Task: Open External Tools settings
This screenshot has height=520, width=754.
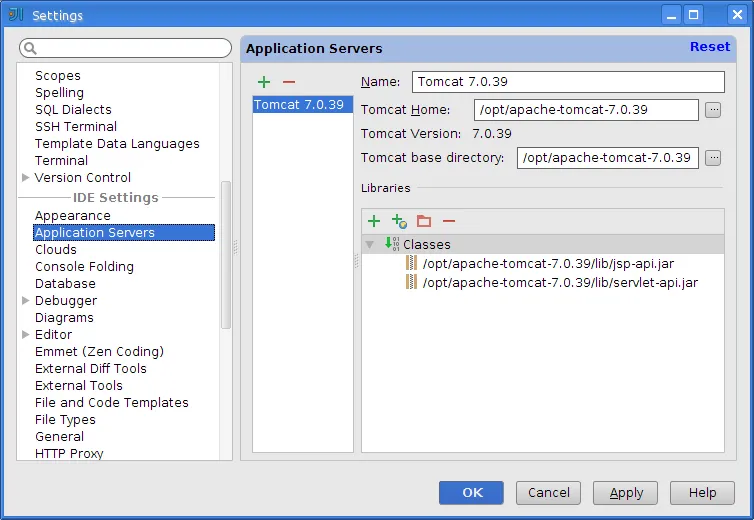Action: [78, 385]
